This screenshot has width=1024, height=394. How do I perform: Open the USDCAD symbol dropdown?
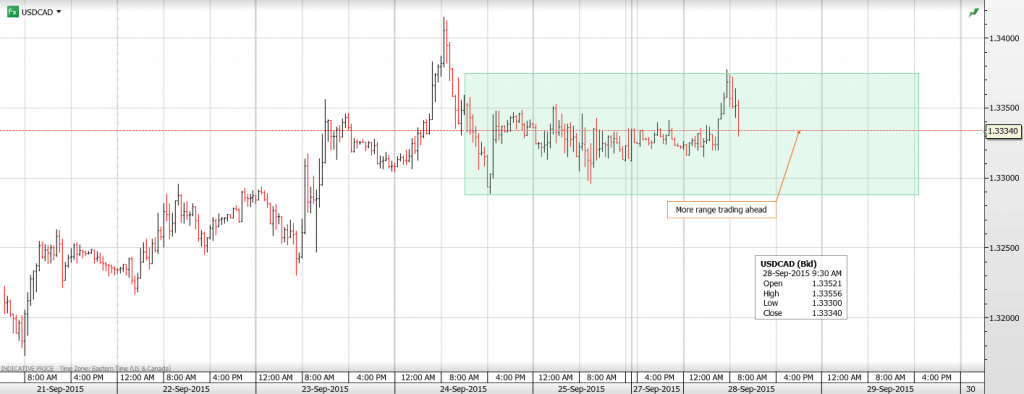point(59,12)
